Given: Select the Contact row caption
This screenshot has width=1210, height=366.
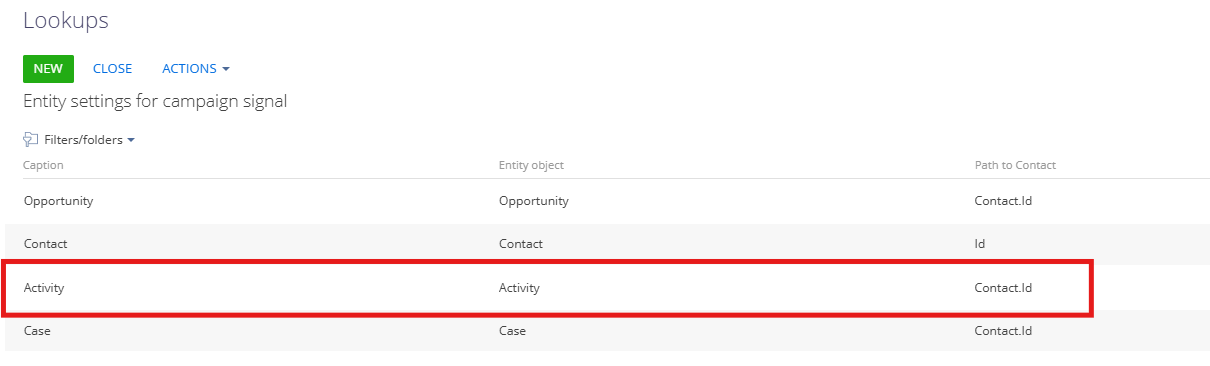Looking at the screenshot, I should pos(45,244).
